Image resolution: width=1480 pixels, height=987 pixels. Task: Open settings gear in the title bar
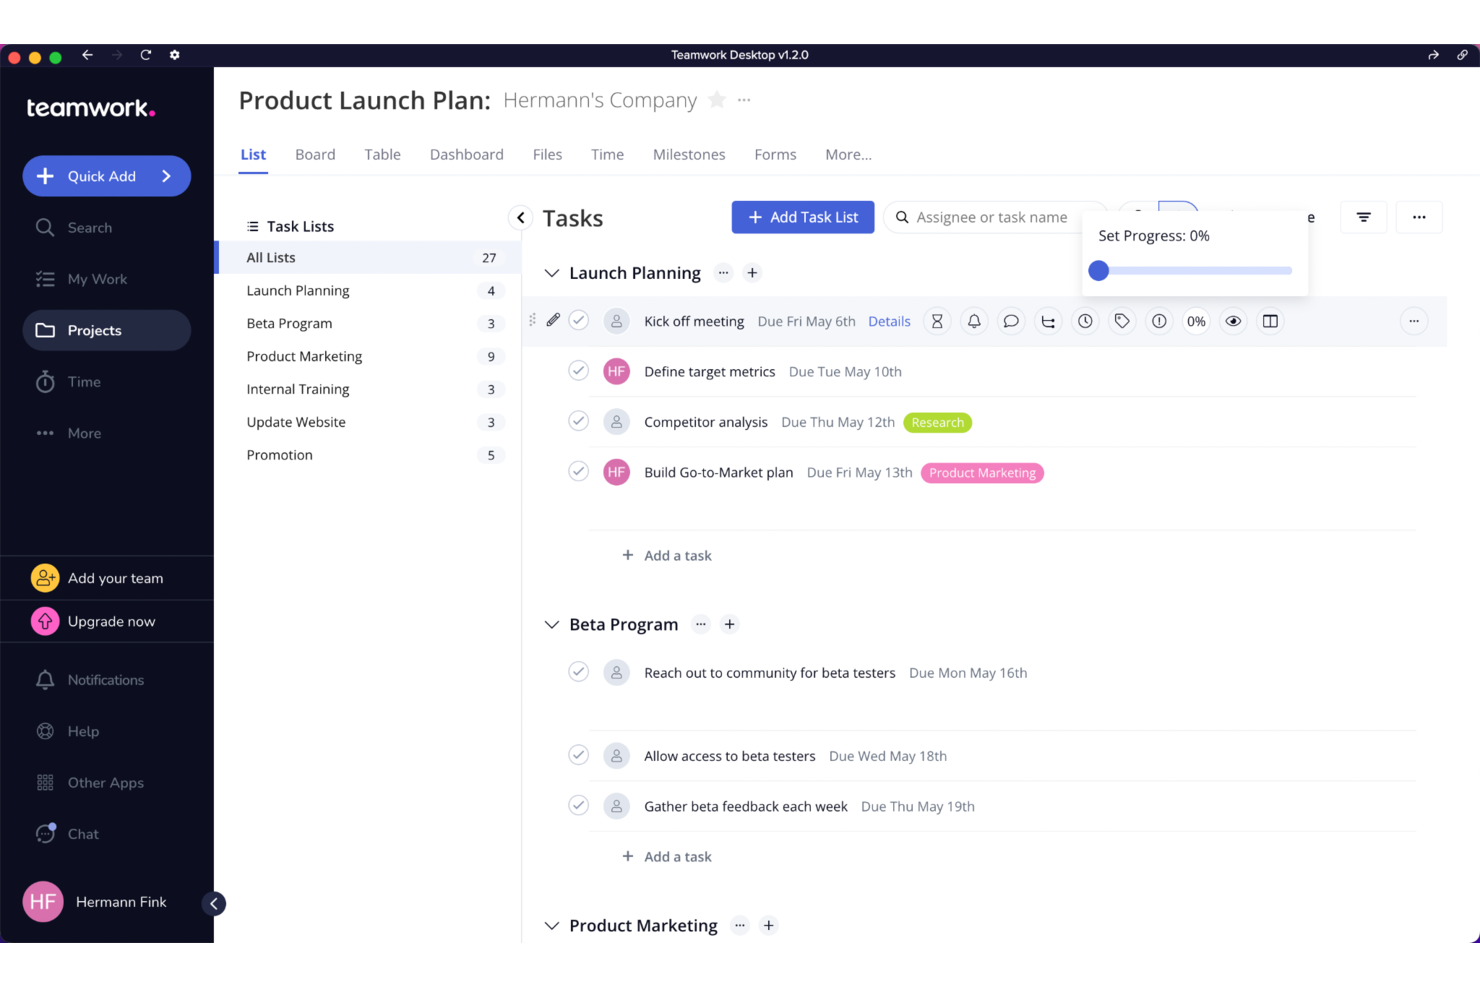point(175,55)
